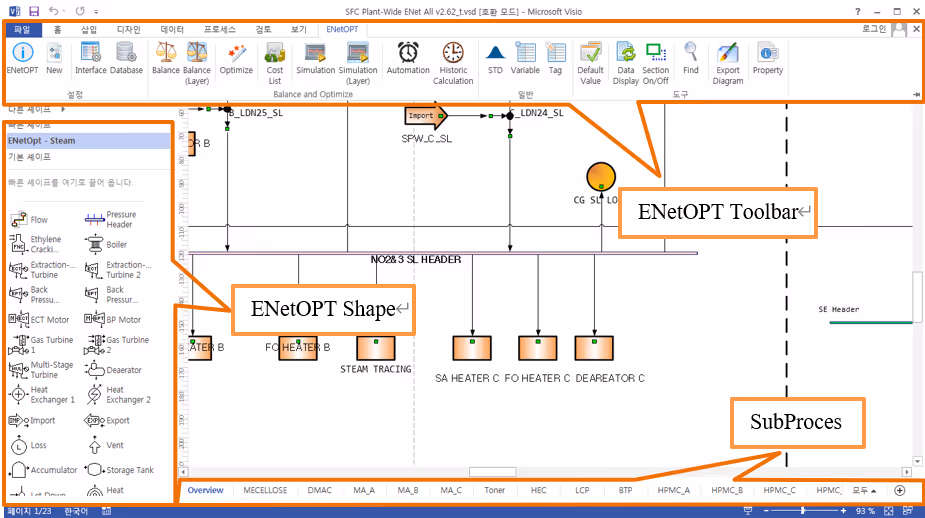925x518 pixels.
Task: Start Simulation (Layer) tool
Action: pos(357,63)
